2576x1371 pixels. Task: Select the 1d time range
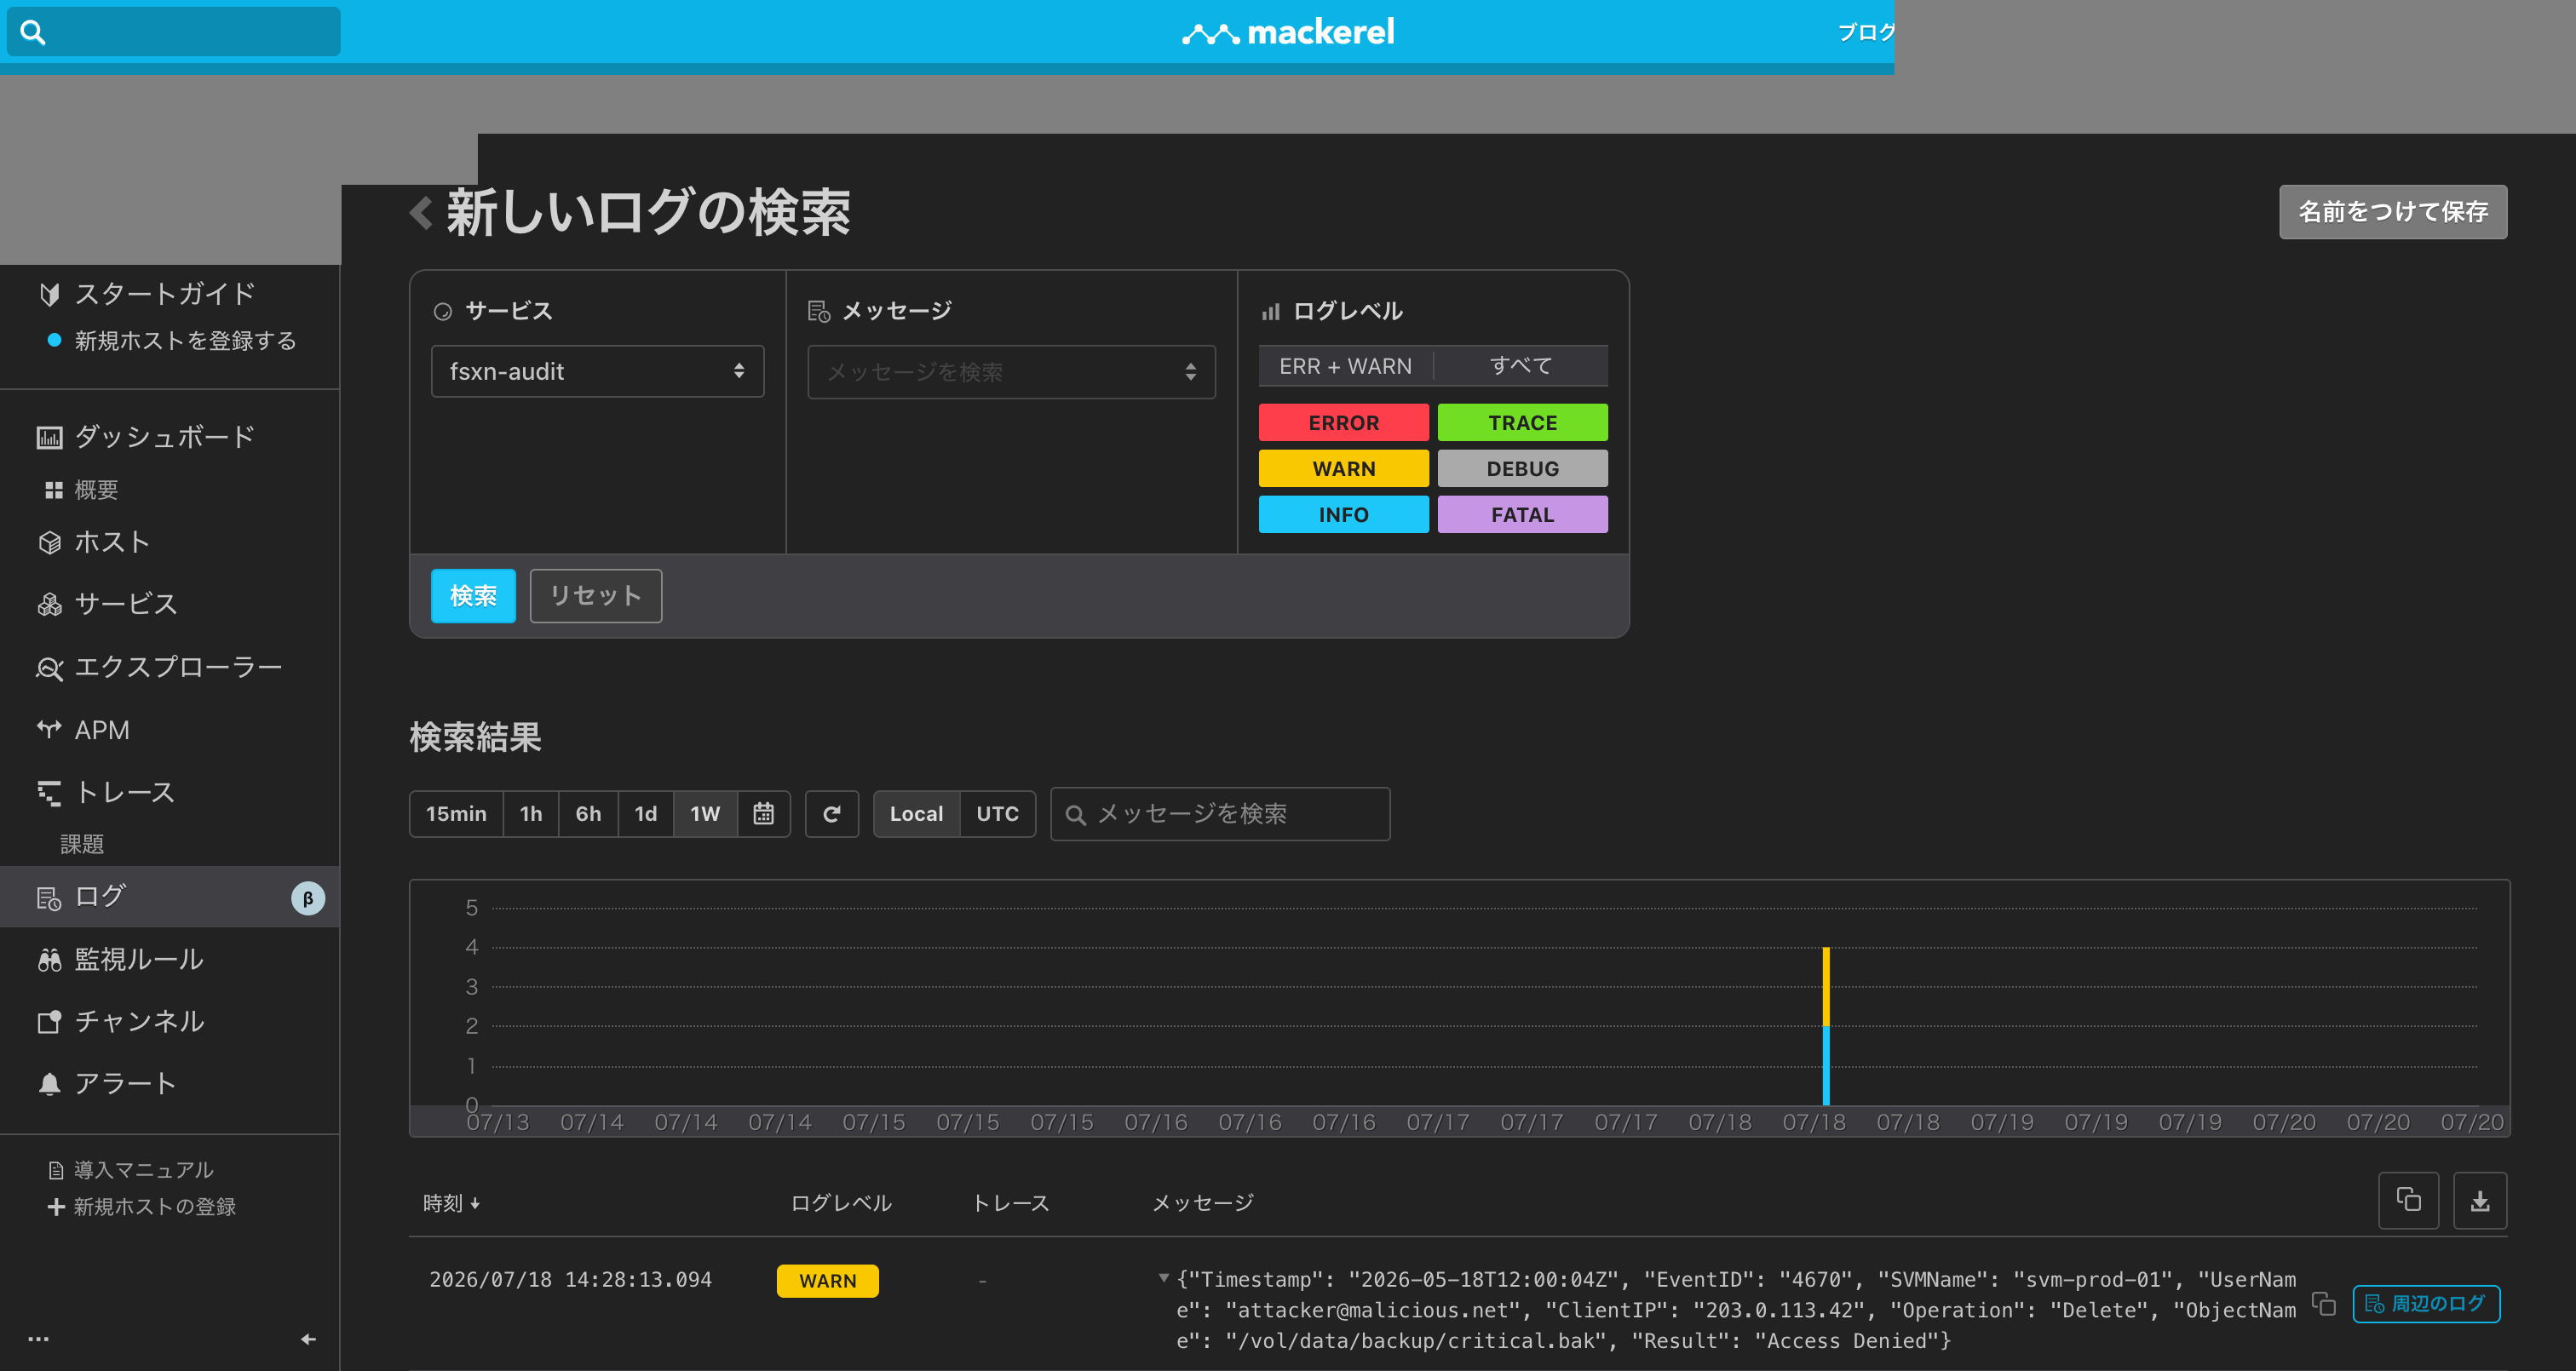pyautogui.click(x=646, y=814)
